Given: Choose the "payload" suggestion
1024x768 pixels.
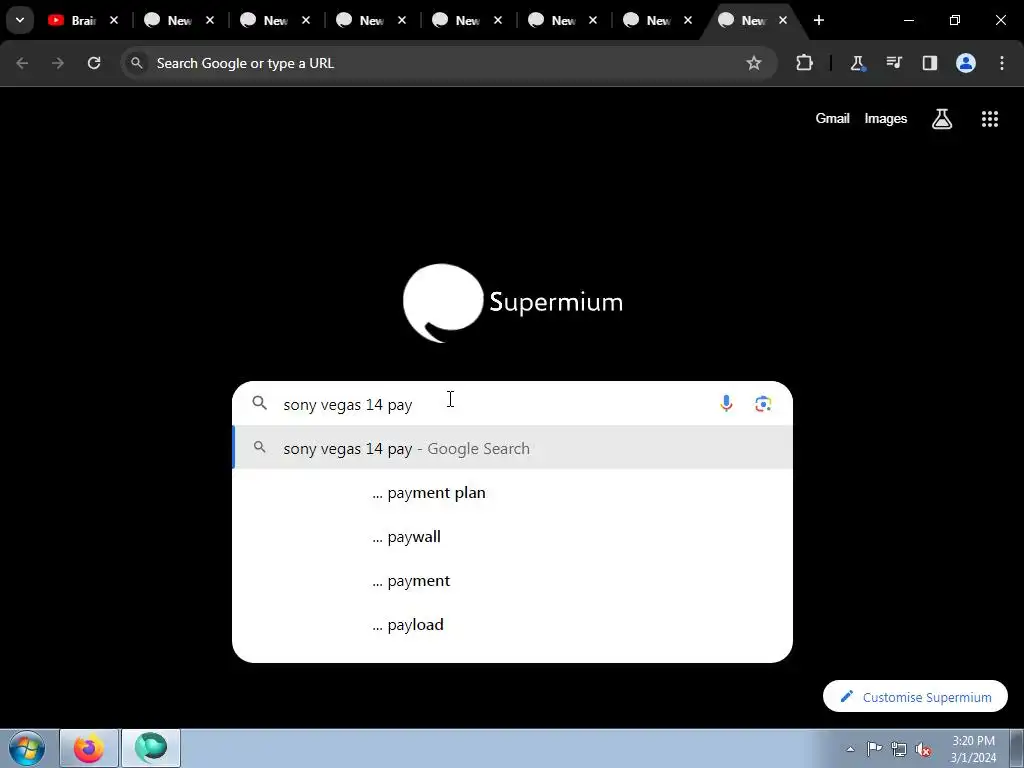Looking at the screenshot, I should point(513,624).
